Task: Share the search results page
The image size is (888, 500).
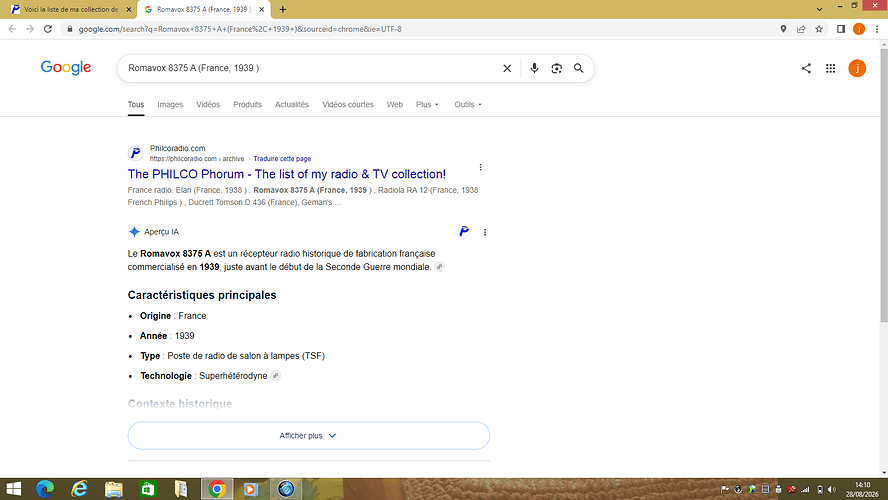Action: 806,69
